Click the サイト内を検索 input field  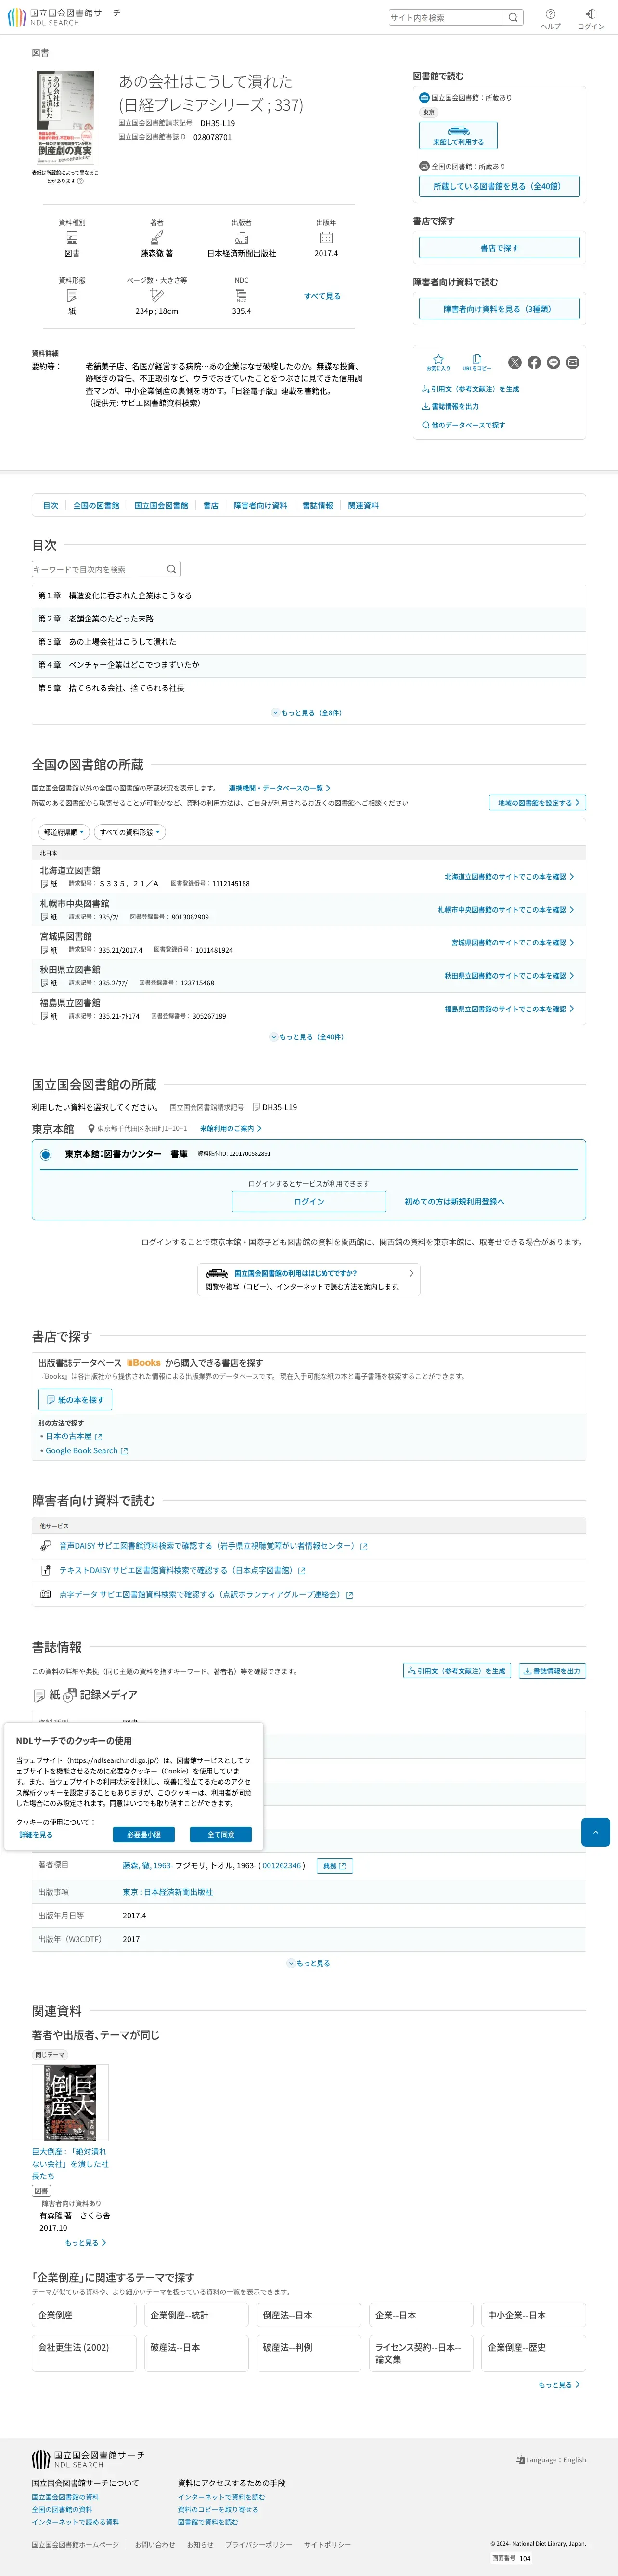(x=446, y=17)
